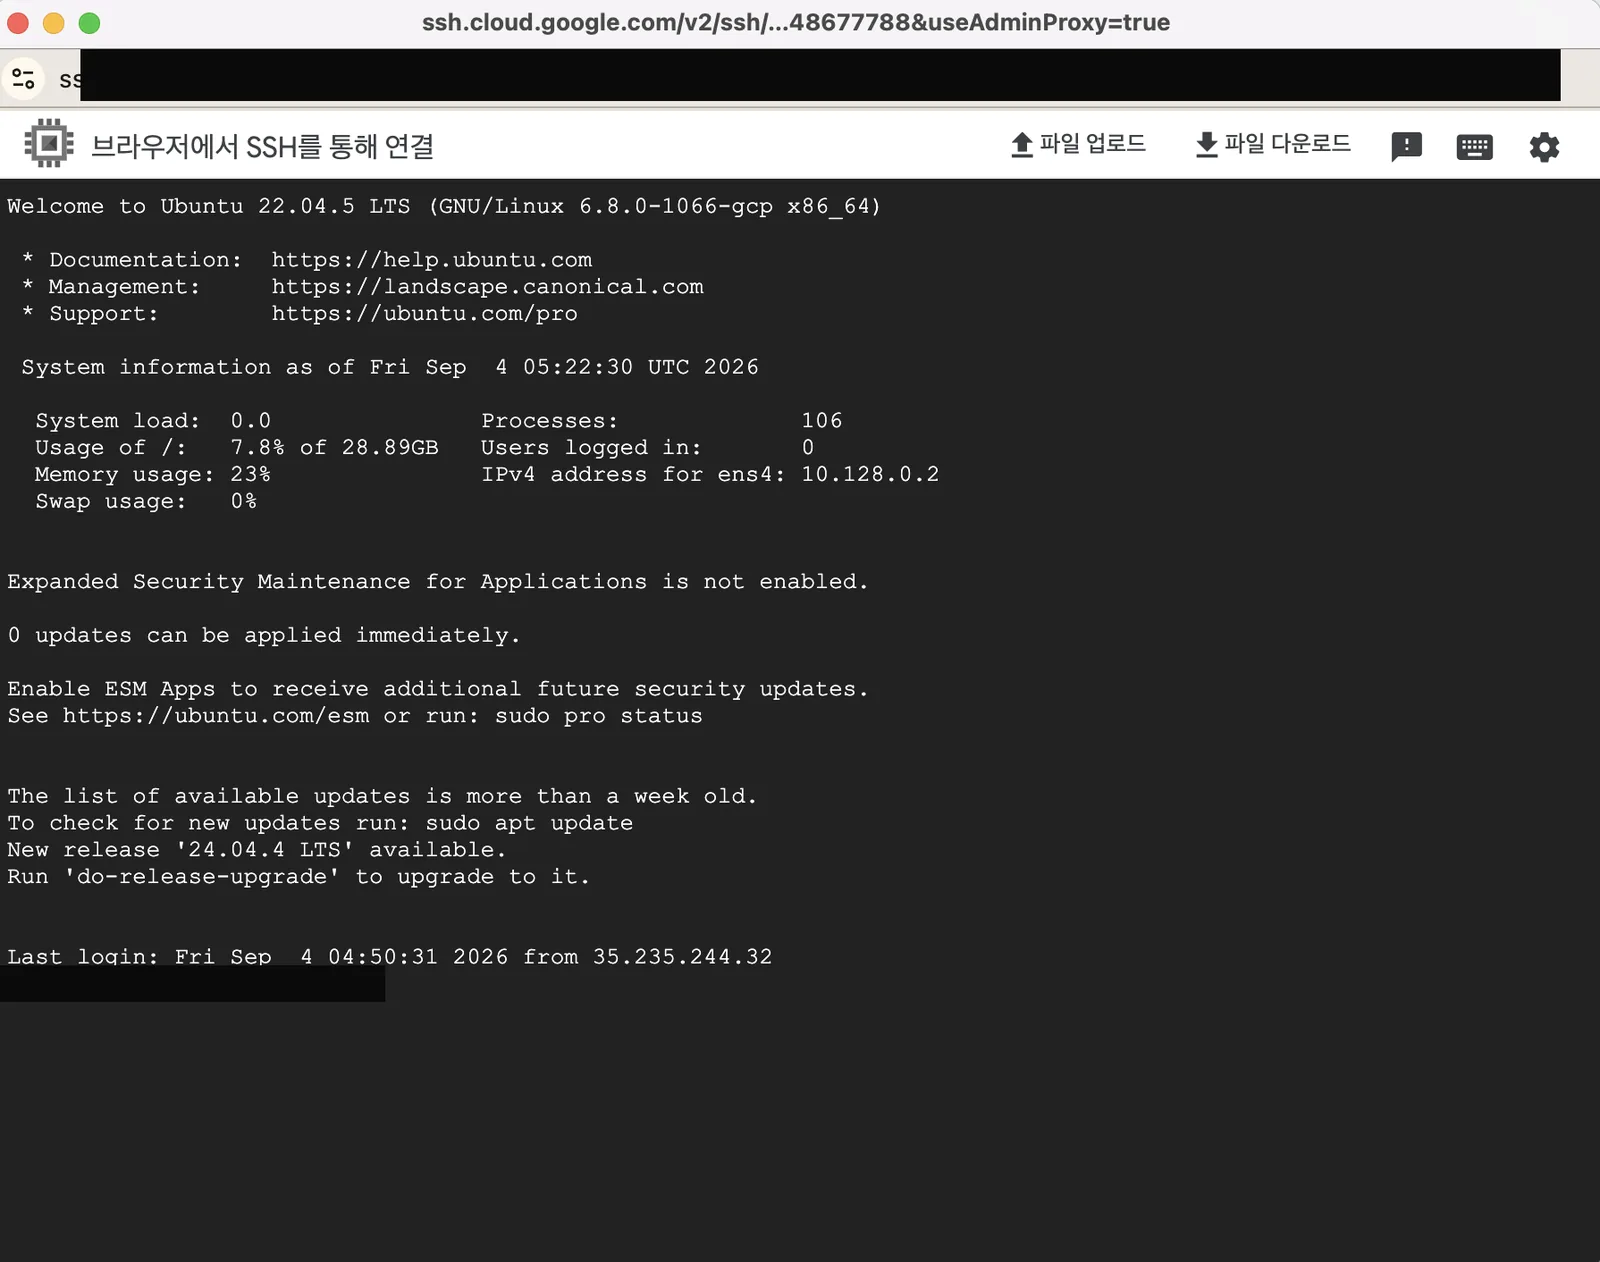Screen dimensions: 1600x1262
Task: Open the https://landscape.canonical.com link
Action: [488, 287]
